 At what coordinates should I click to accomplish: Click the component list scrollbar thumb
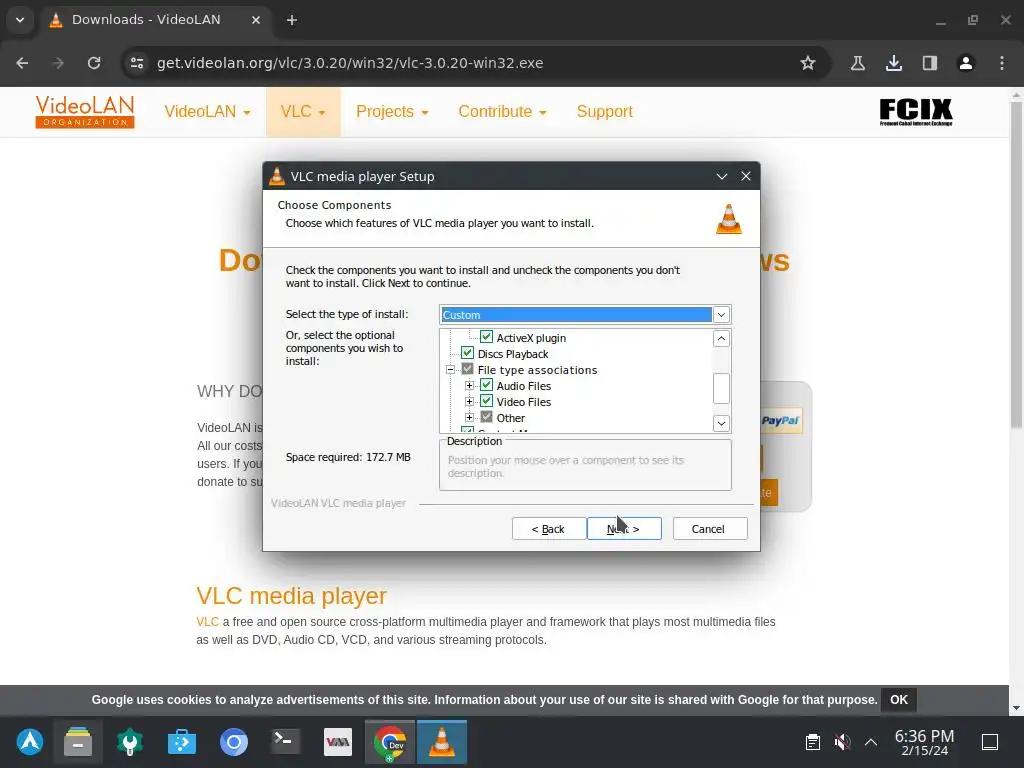(x=721, y=389)
